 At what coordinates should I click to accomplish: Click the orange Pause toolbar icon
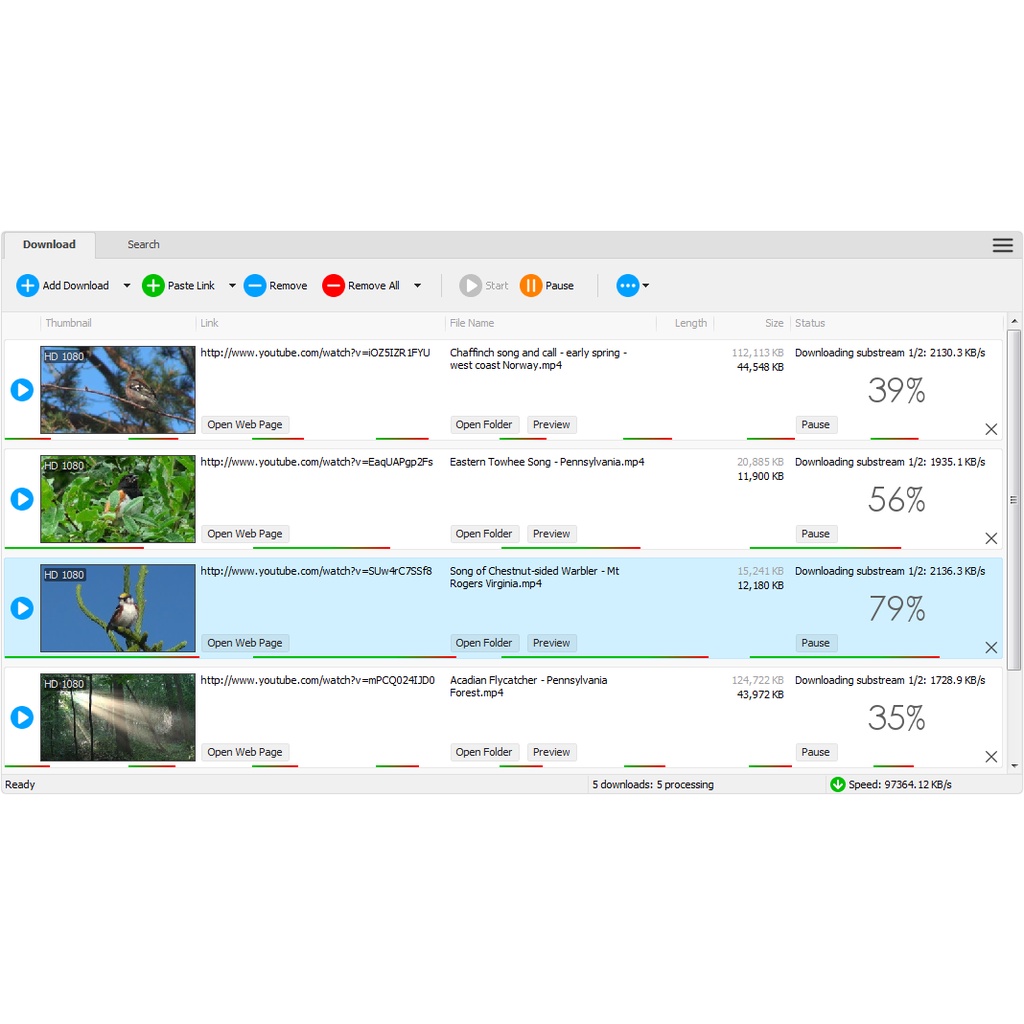(531, 285)
